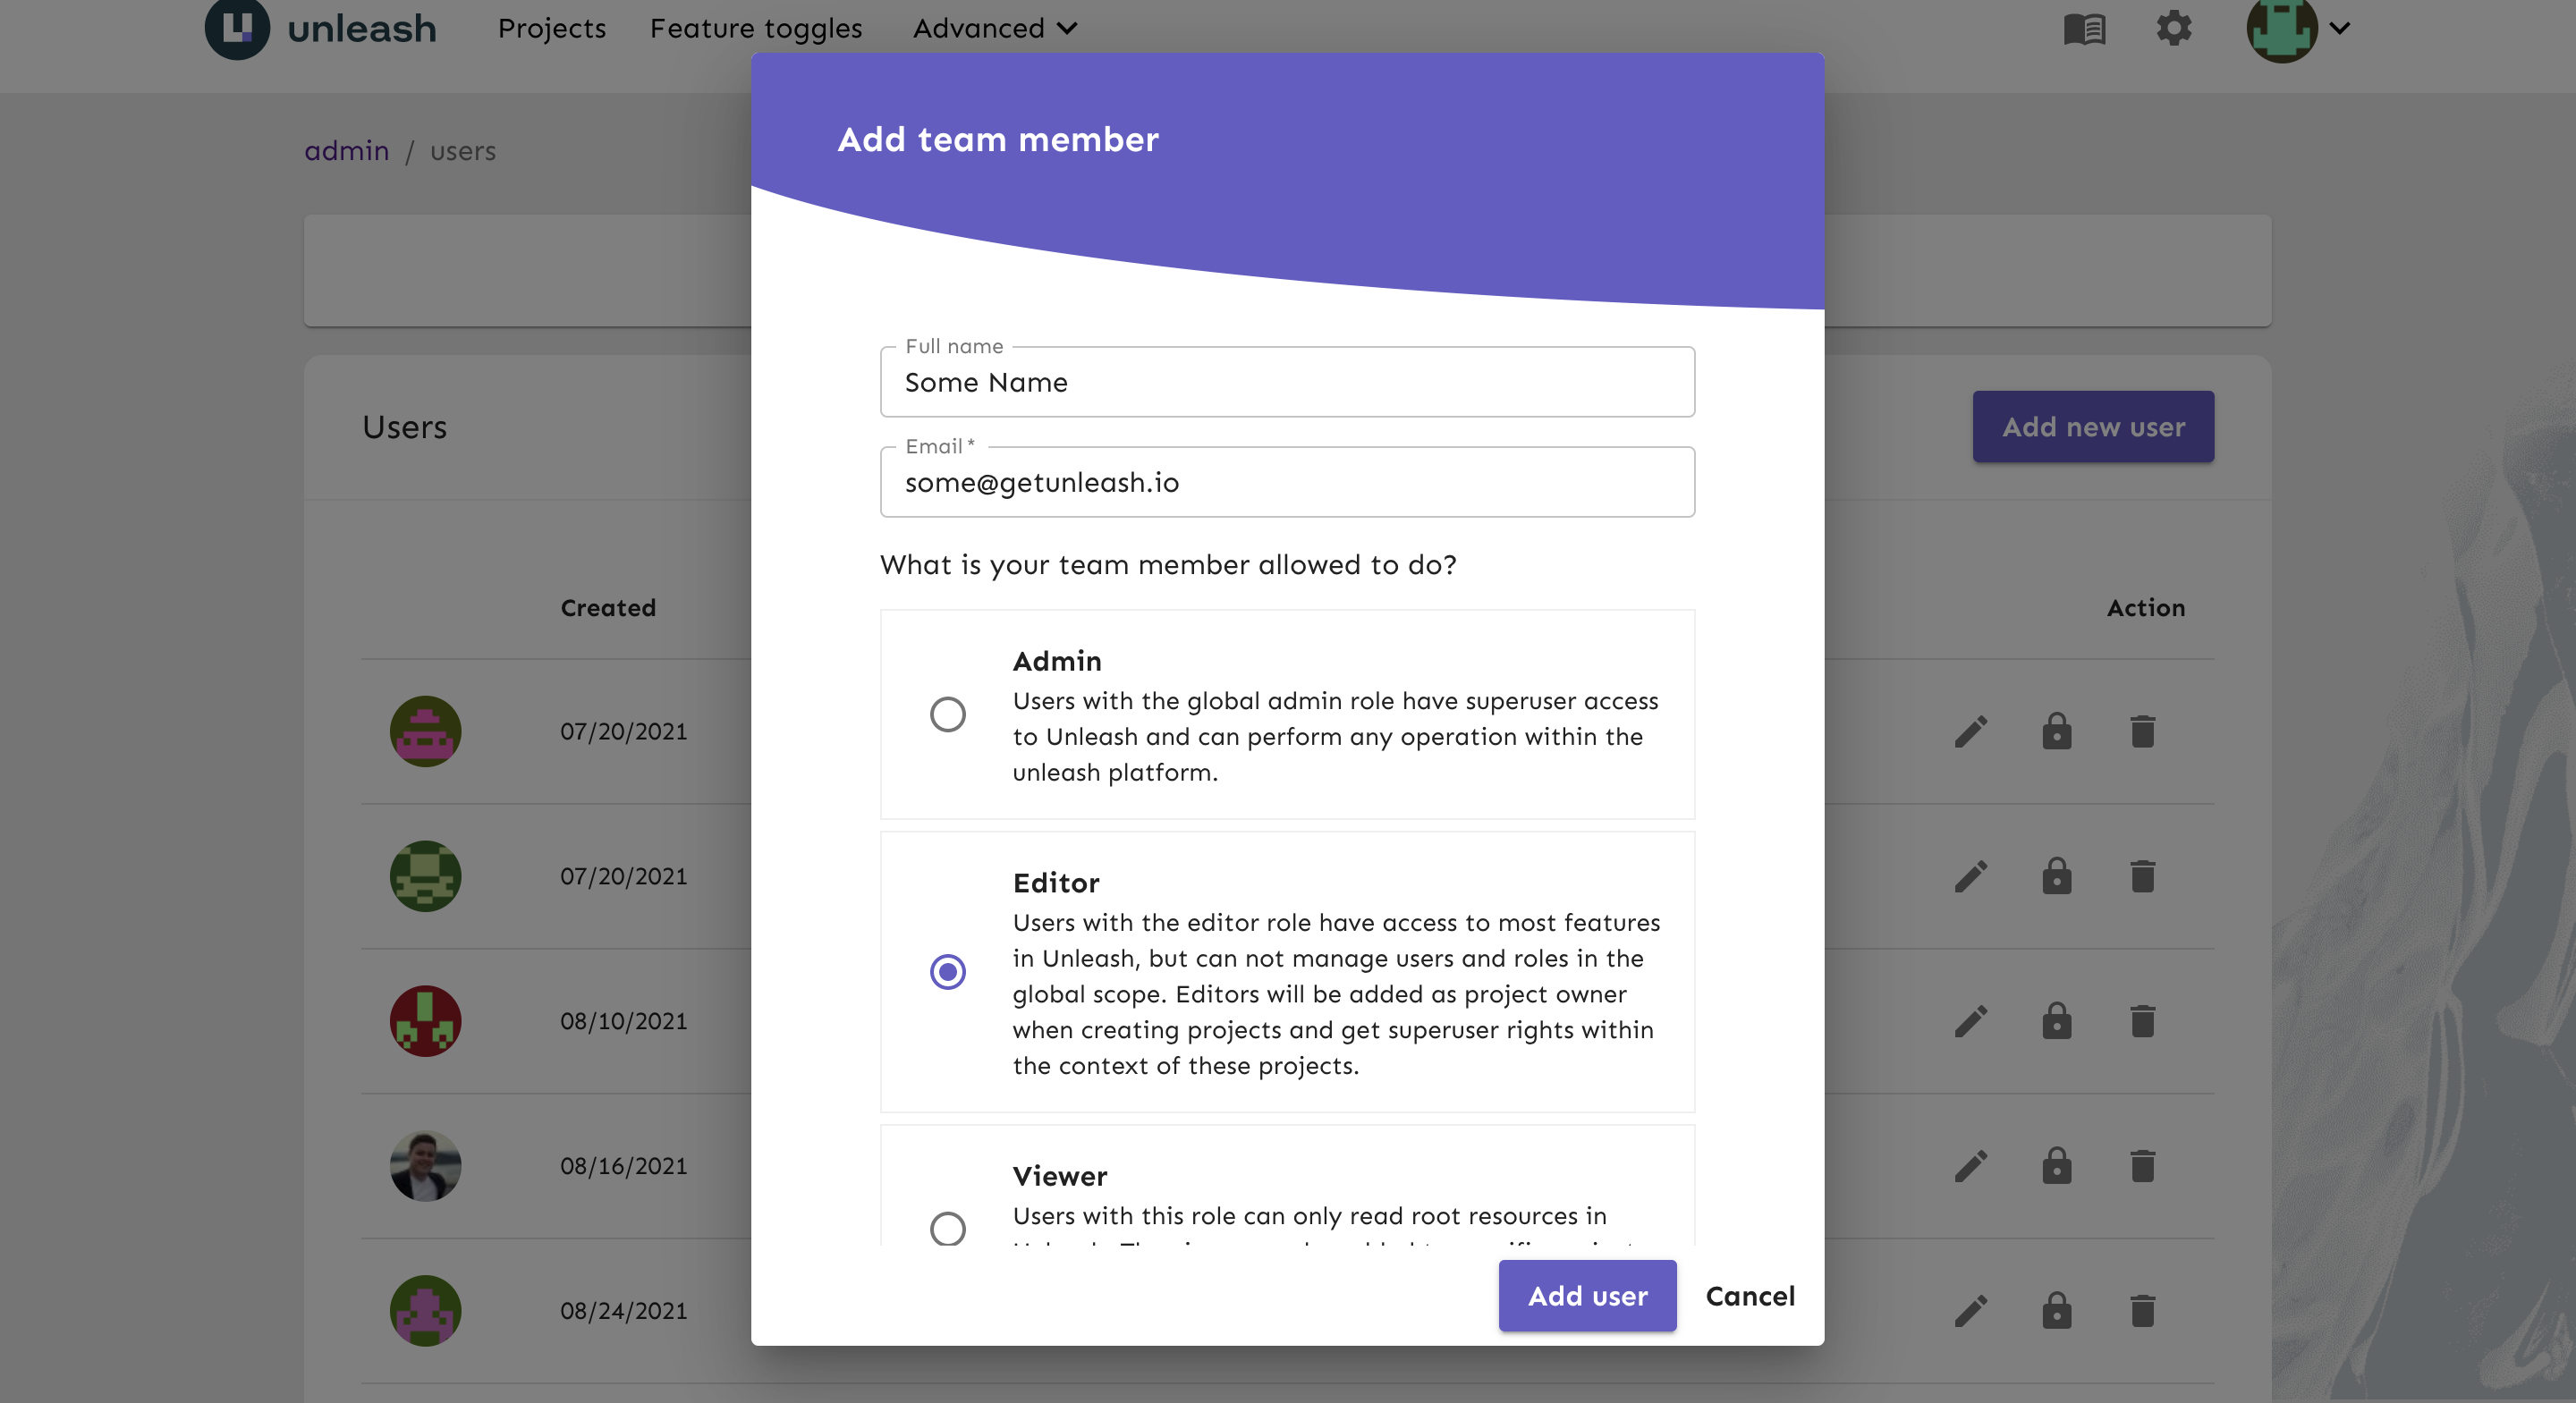Open the Projects menu item
The image size is (2576, 1403).
click(552, 28)
